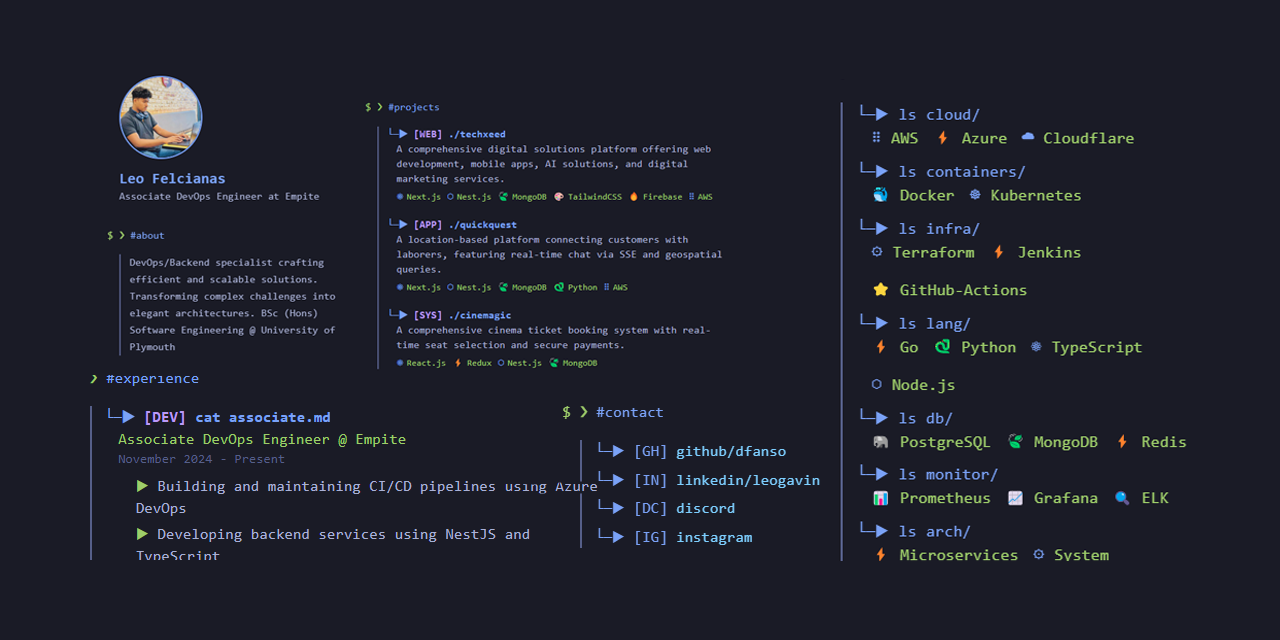Click the Redis lightning icon
Screen dimensions: 1280x640
click(1122, 442)
